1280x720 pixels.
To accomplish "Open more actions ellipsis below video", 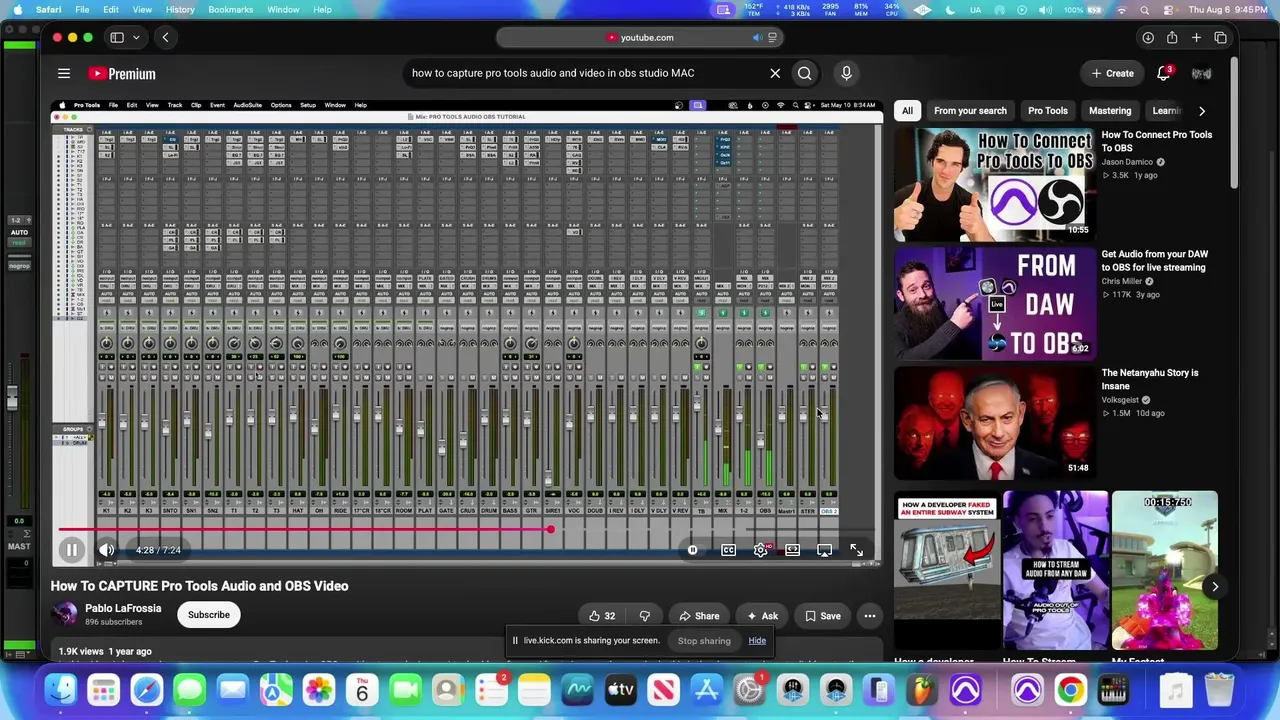I will (x=870, y=616).
